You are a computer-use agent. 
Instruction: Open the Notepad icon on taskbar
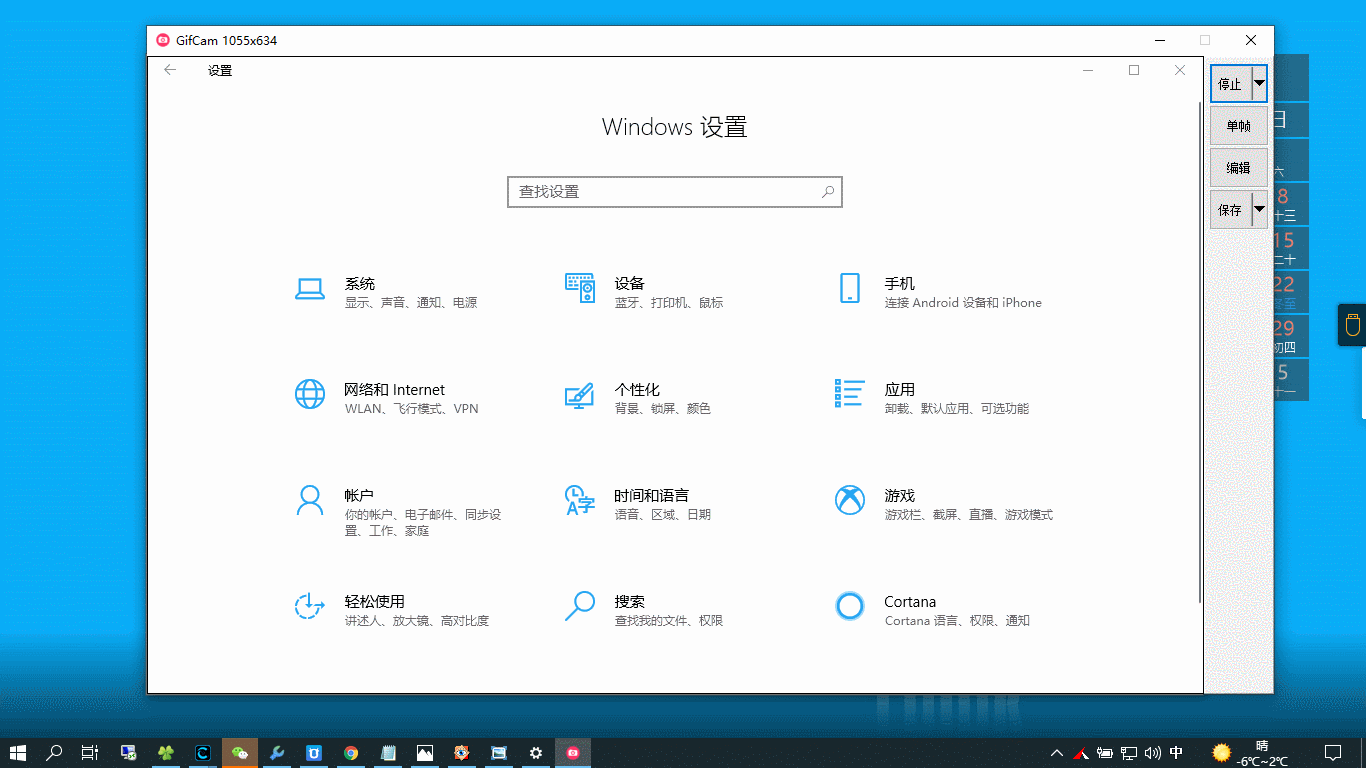pyautogui.click(x=388, y=753)
